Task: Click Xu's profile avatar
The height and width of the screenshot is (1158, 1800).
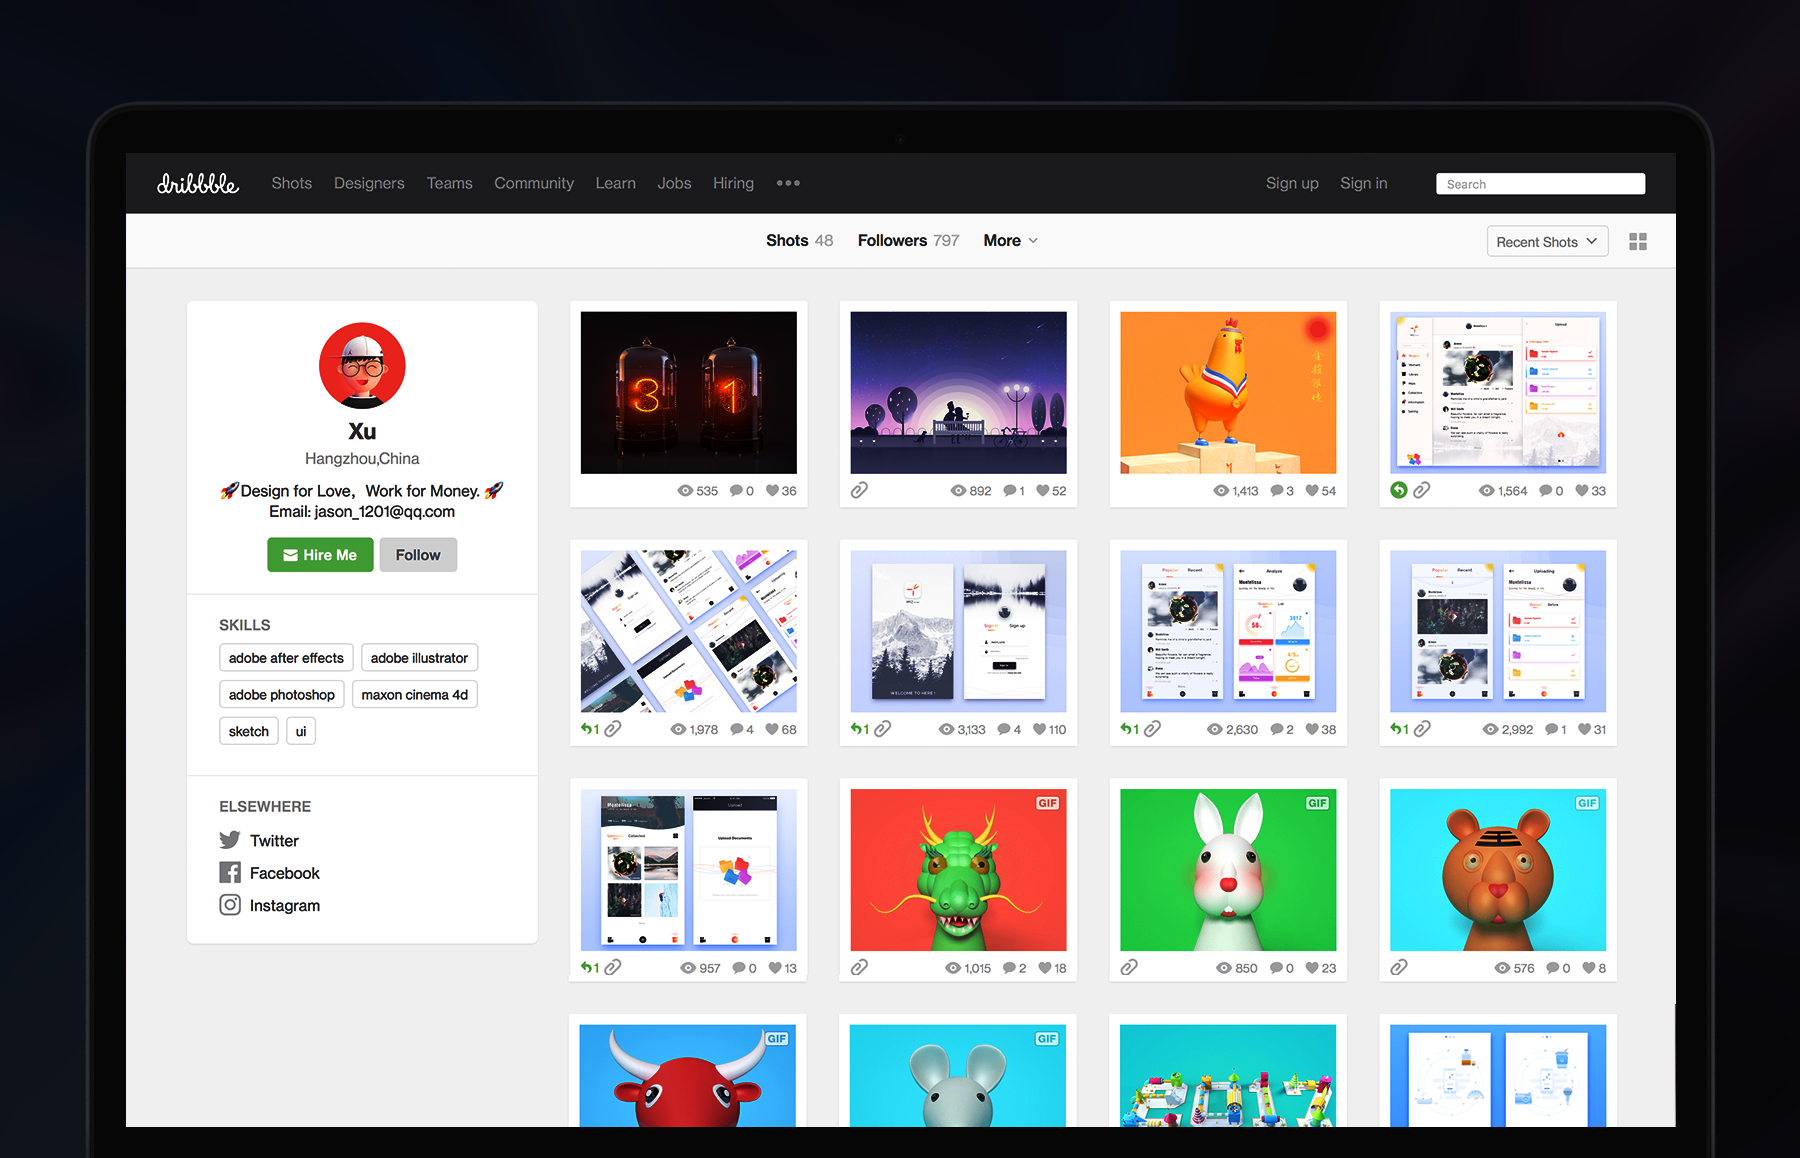Action: (362, 365)
